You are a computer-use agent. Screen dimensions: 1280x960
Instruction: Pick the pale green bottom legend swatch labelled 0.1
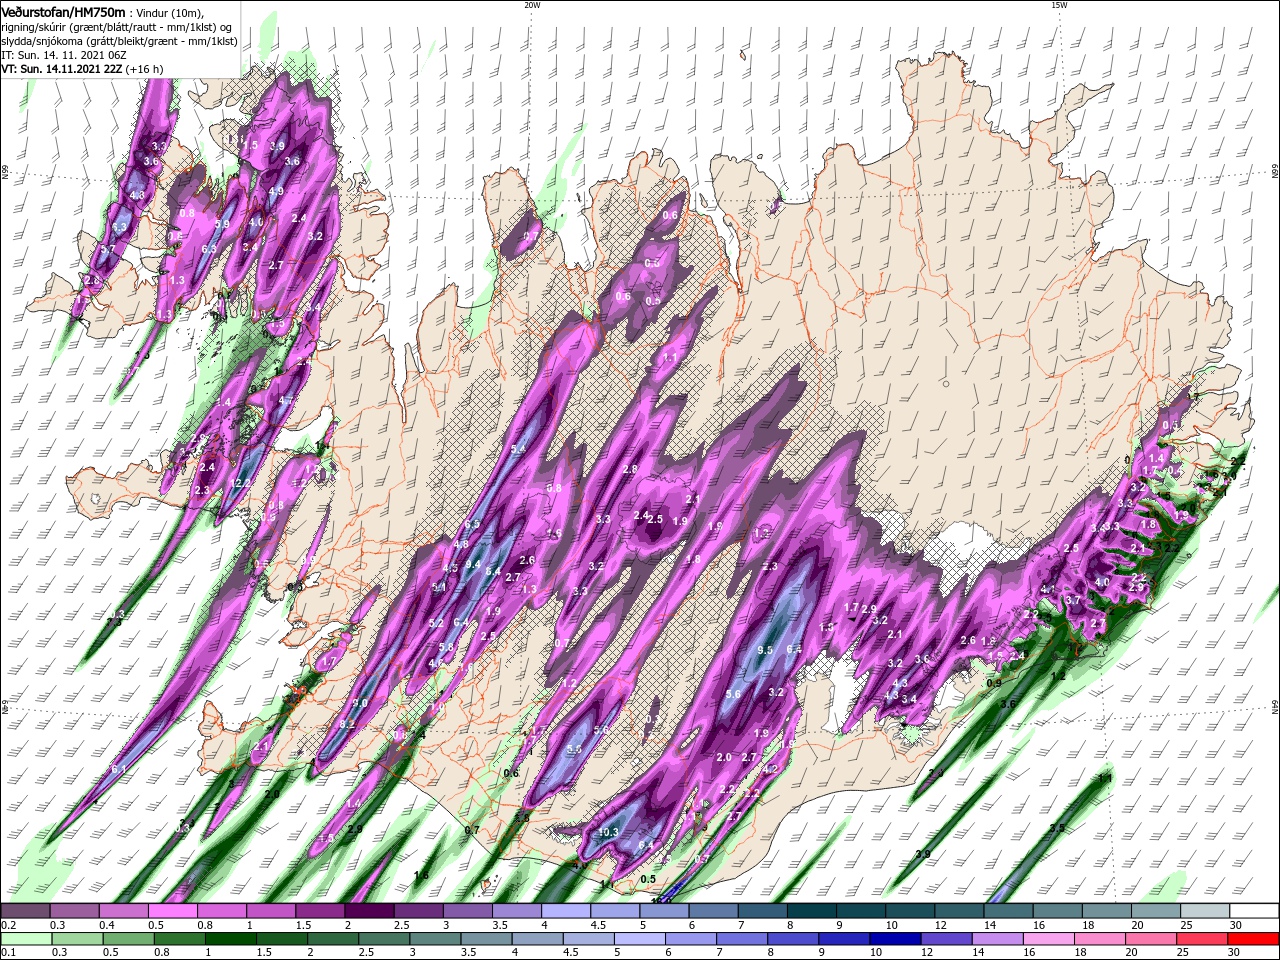29,939
